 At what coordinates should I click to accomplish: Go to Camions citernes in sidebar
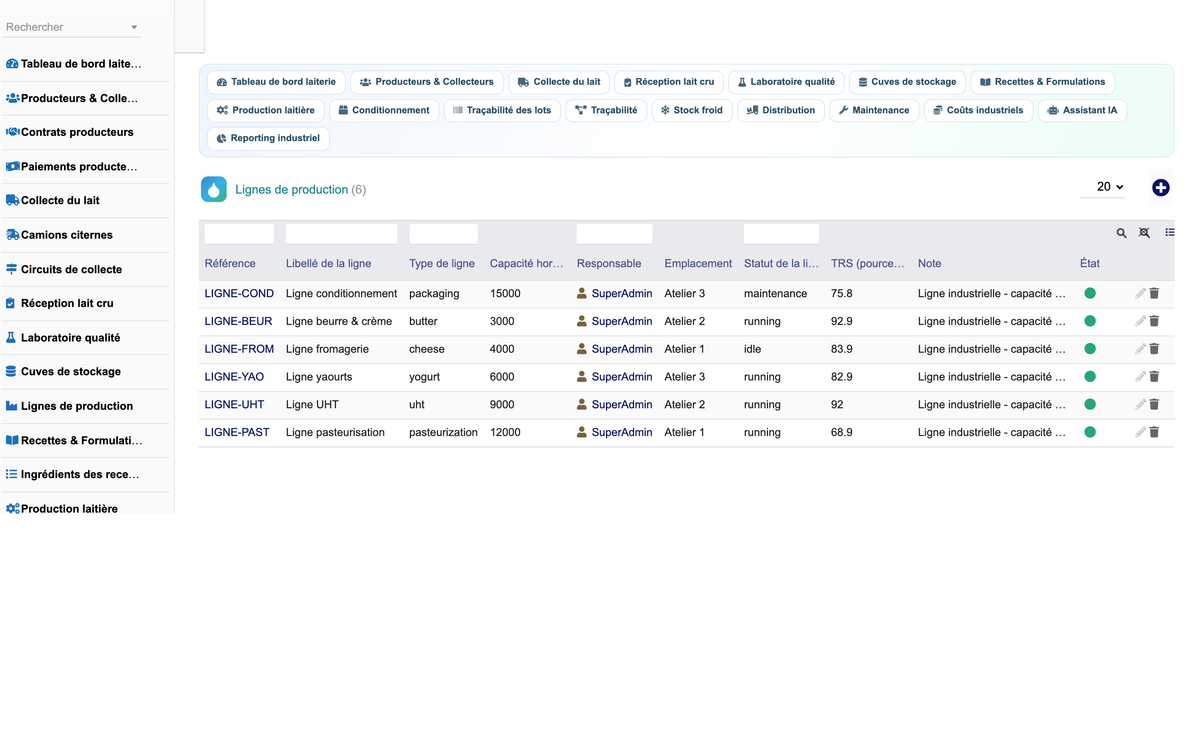(67, 235)
